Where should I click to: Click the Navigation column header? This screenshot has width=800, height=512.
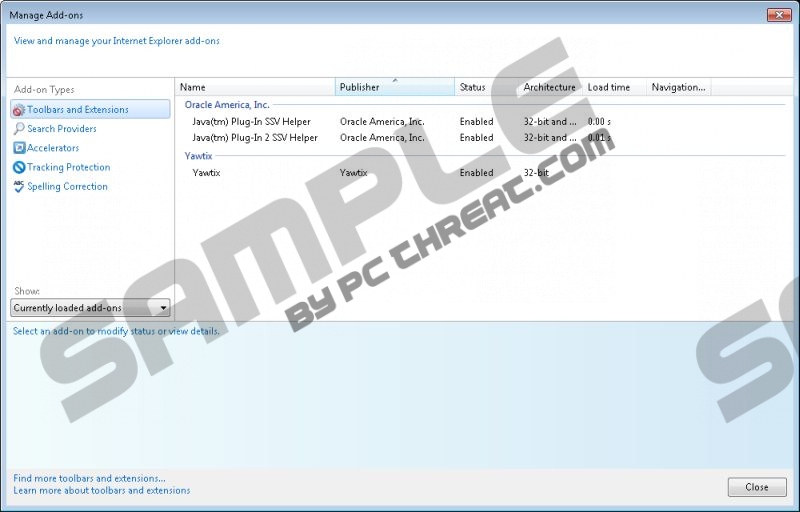point(678,87)
